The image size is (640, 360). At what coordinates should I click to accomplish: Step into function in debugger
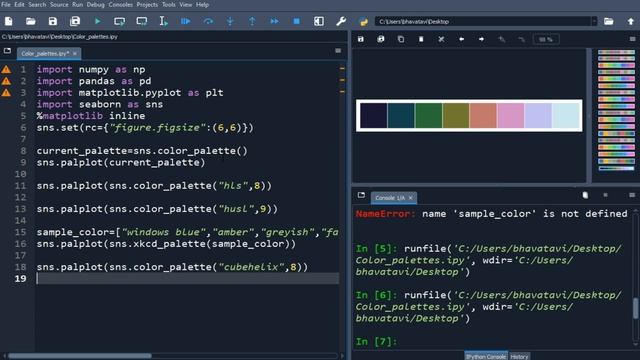coord(230,21)
